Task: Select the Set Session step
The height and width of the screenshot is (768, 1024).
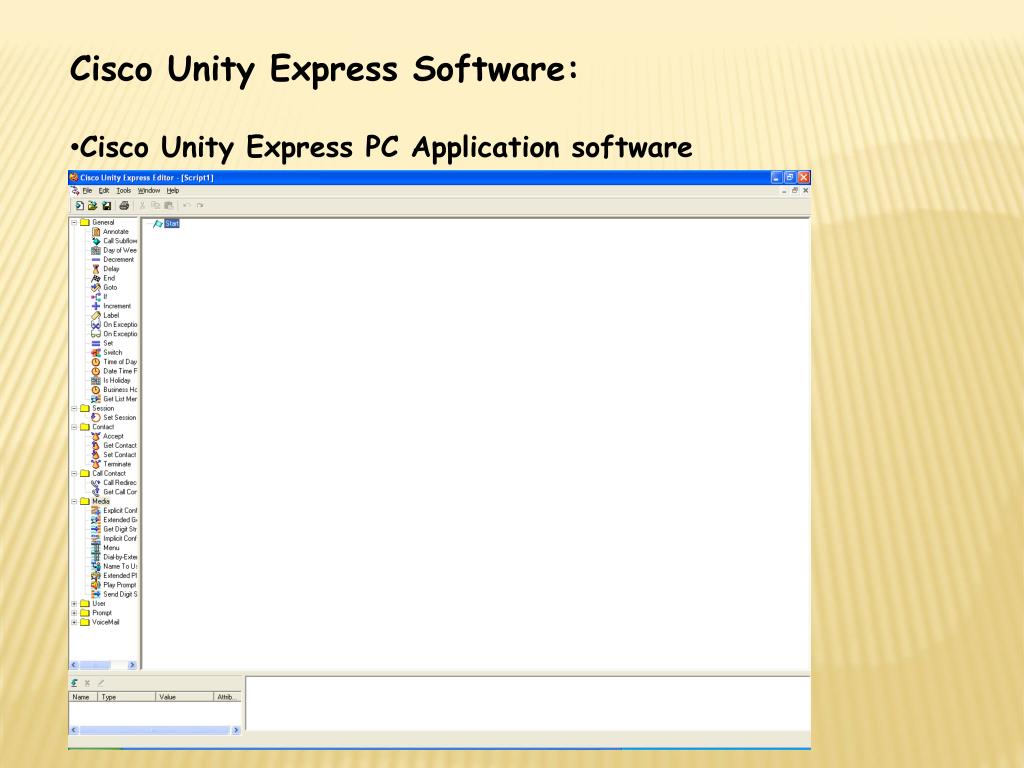Action: coord(114,417)
